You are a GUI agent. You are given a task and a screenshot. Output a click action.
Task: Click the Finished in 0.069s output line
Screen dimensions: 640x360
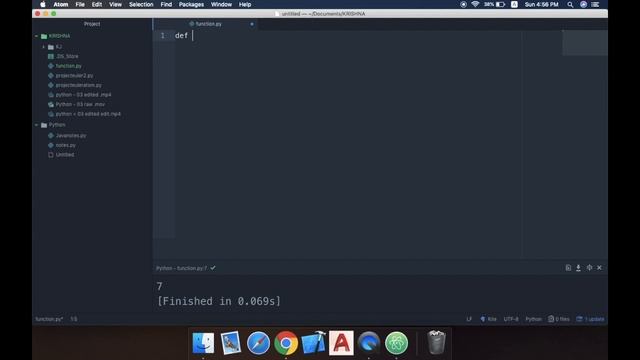pyautogui.click(x=219, y=301)
